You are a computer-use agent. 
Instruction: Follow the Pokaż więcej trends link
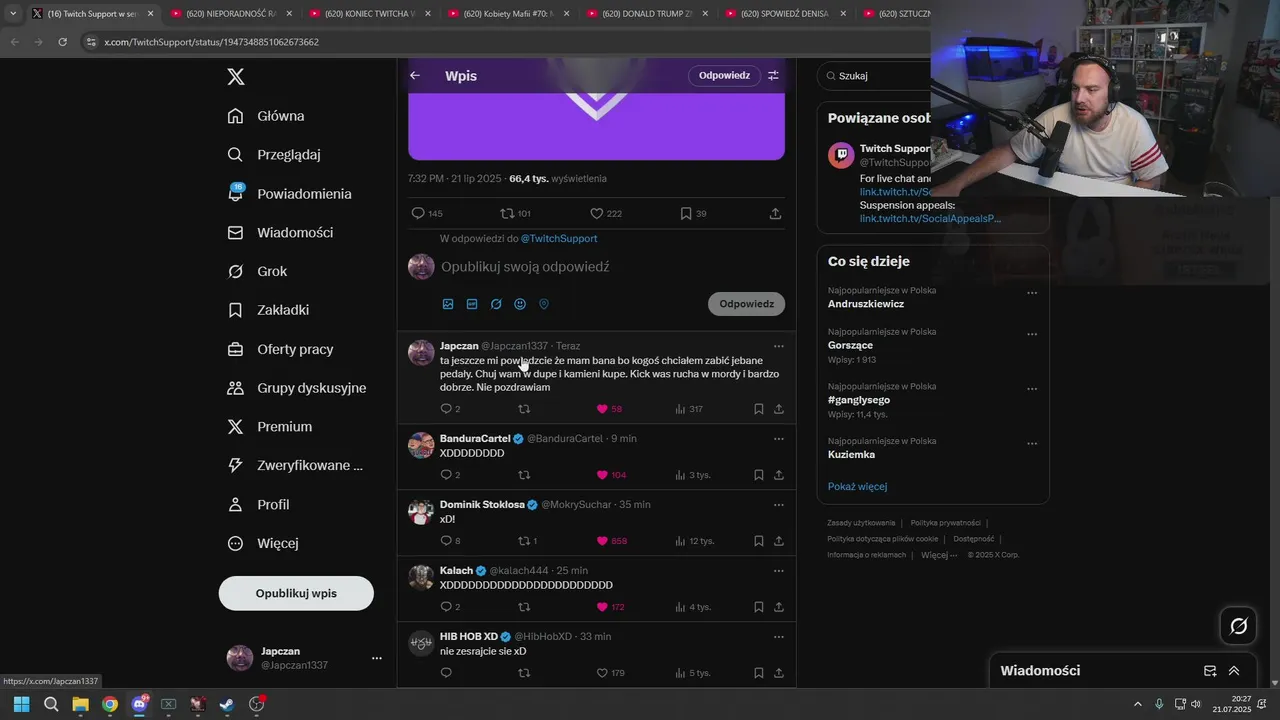857,487
